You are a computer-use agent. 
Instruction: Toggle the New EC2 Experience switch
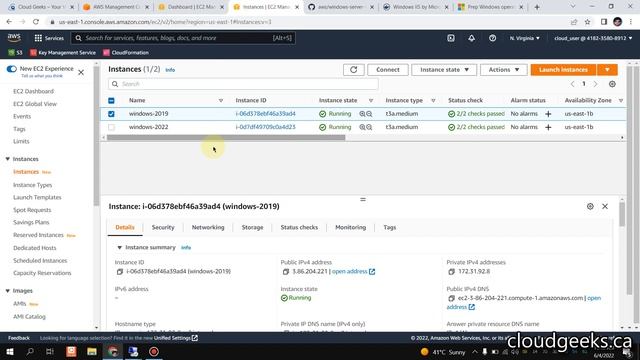pyautogui.click(x=11, y=69)
